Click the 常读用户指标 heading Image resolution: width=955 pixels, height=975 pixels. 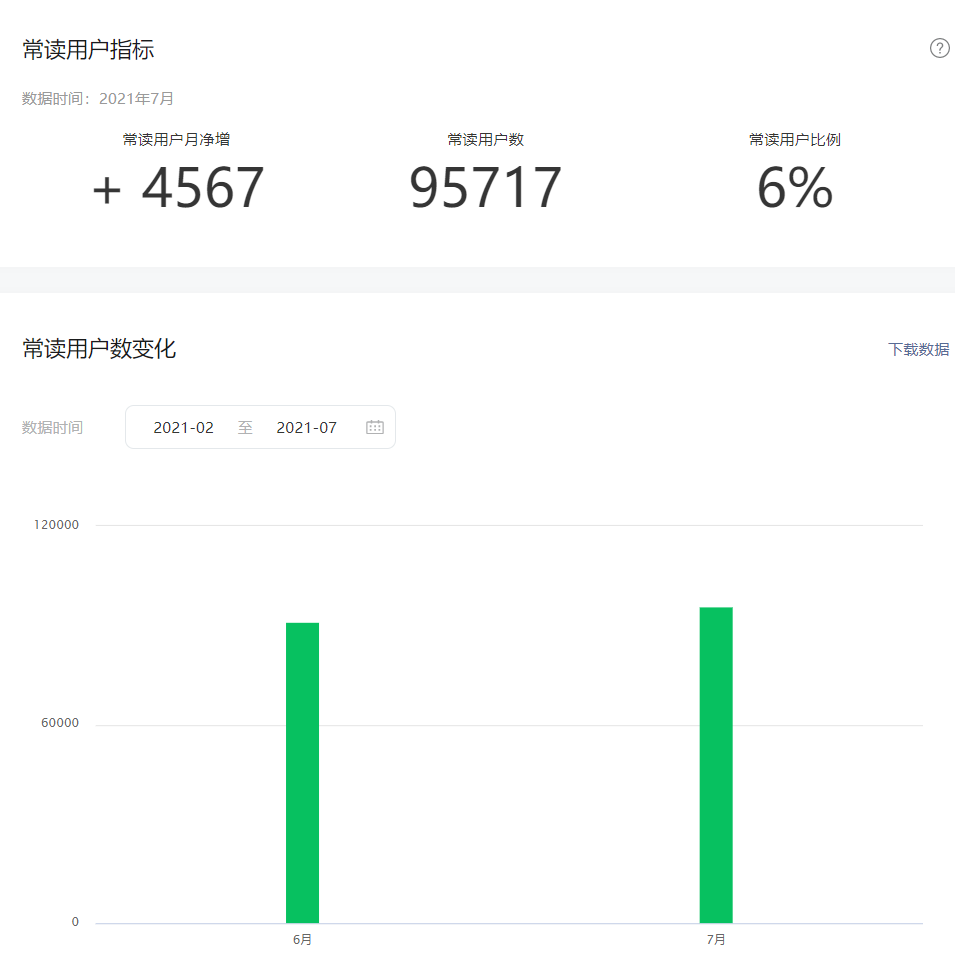pos(88,49)
